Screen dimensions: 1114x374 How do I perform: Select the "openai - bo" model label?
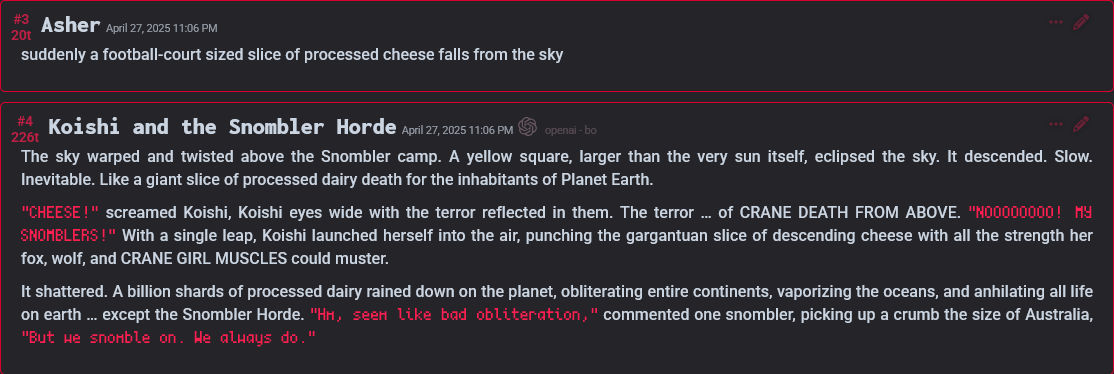pyautogui.click(x=570, y=130)
